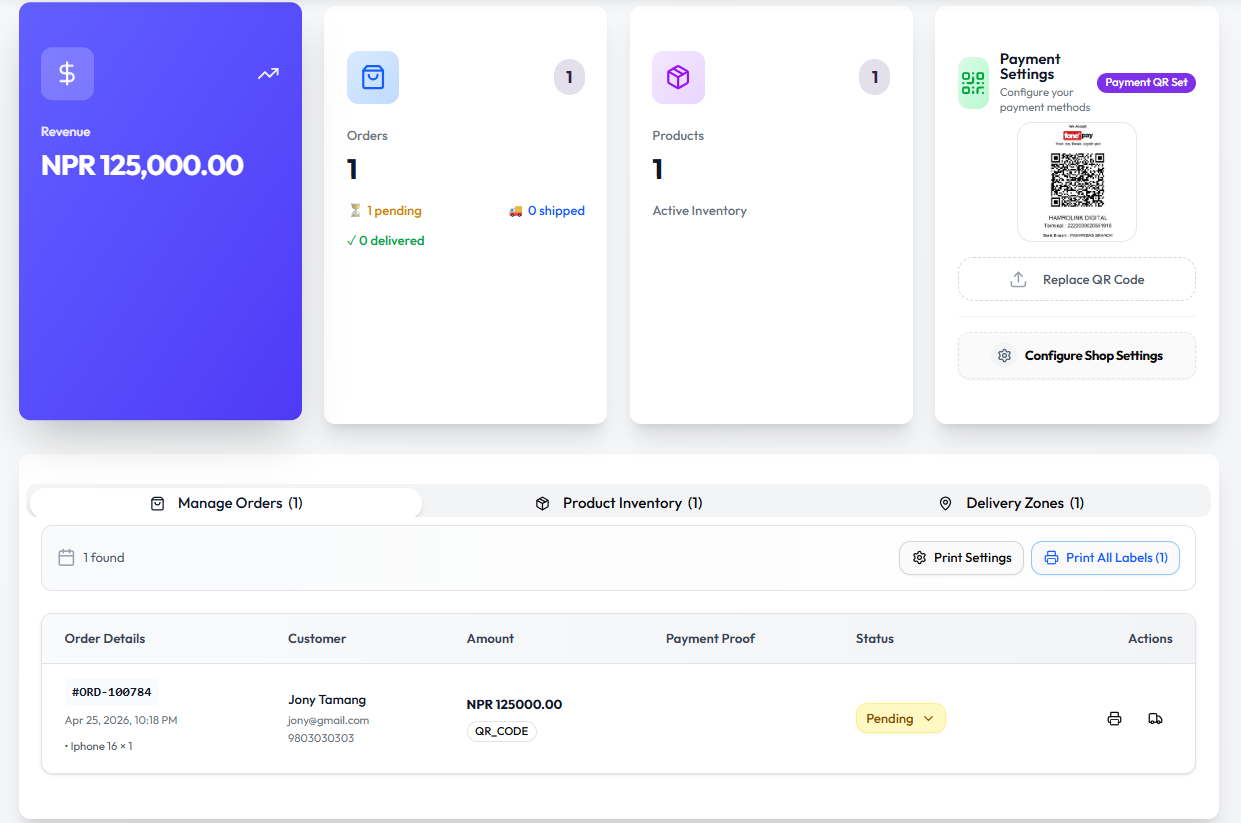The height and width of the screenshot is (823, 1241).
Task: Select the Manage Orders tab
Action: click(226, 503)
